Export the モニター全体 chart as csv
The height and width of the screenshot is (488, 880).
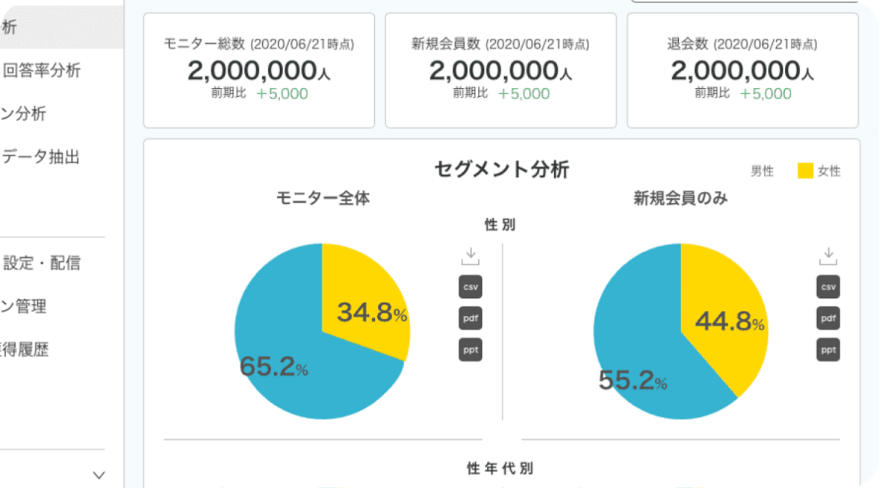(470, 287)
